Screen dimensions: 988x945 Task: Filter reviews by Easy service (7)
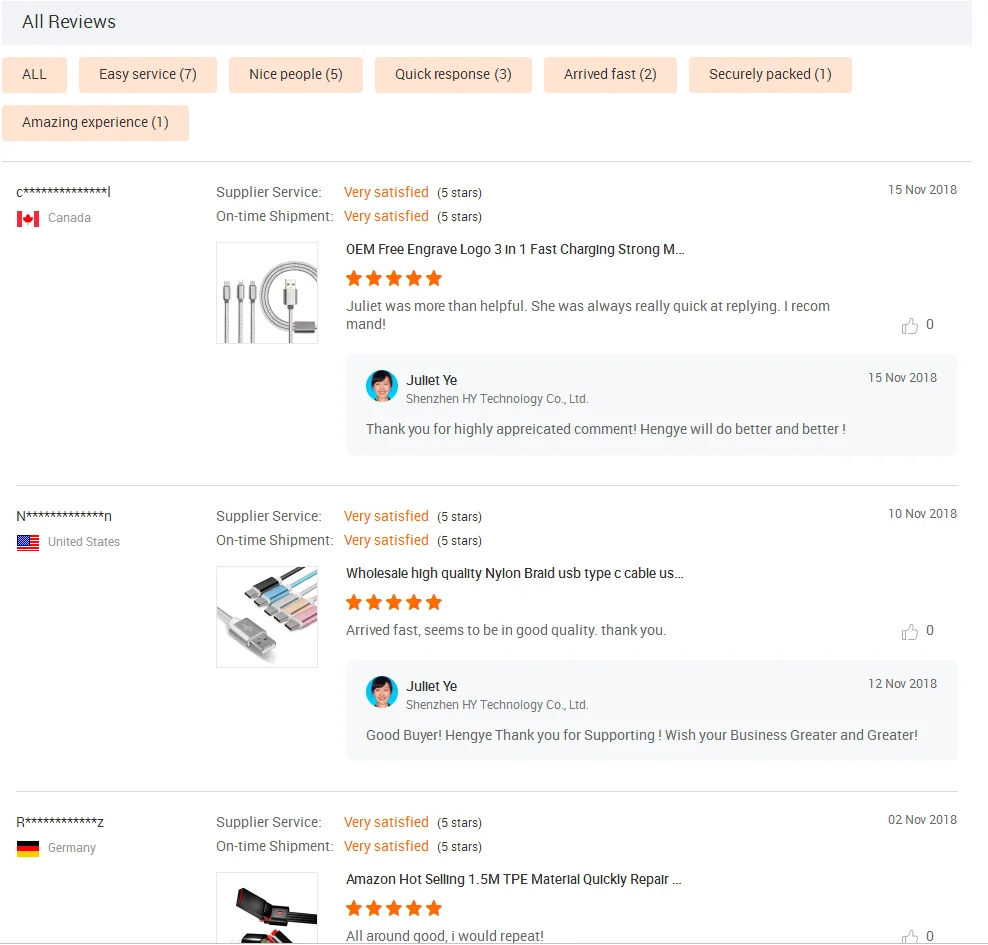(147, 74)
